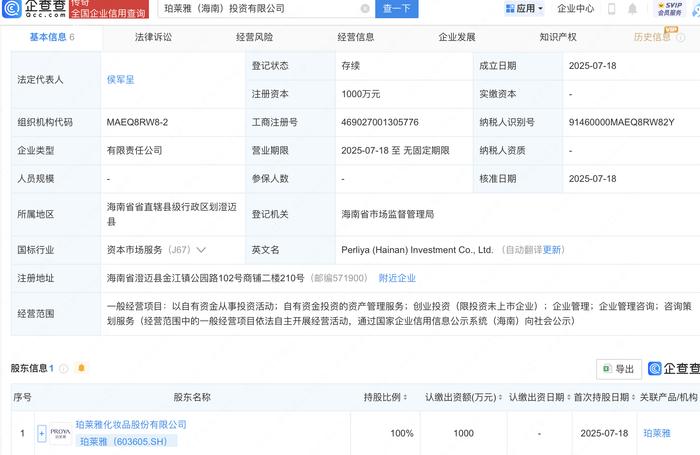Switch to the 基本信息 tab
The height and width of the screenshot is (455, 700).
[52, 37]
